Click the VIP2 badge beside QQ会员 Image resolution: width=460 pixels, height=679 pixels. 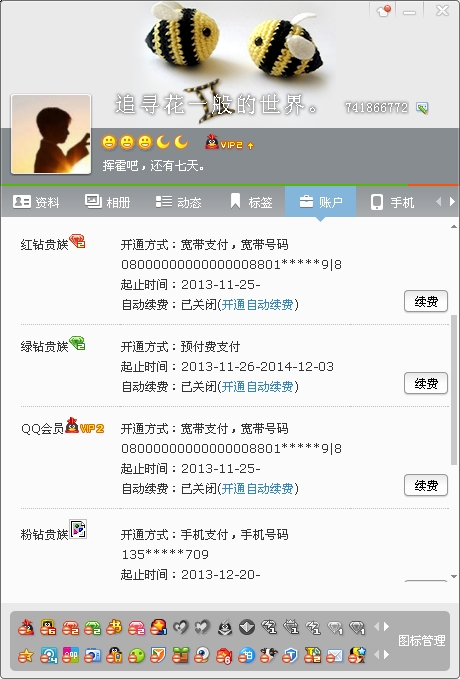click(85, 427)
